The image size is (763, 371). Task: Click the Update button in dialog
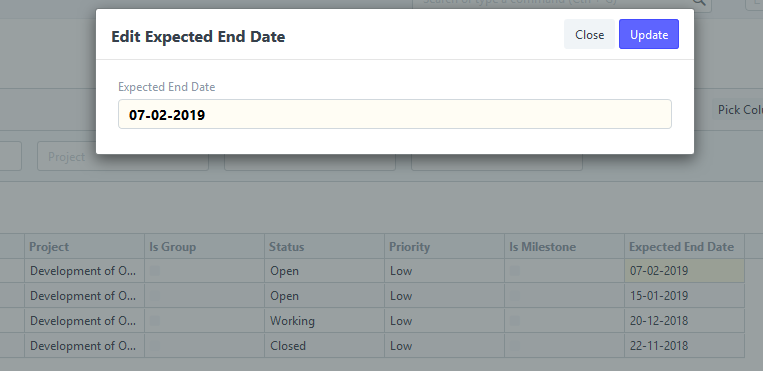tap(649, 34)
